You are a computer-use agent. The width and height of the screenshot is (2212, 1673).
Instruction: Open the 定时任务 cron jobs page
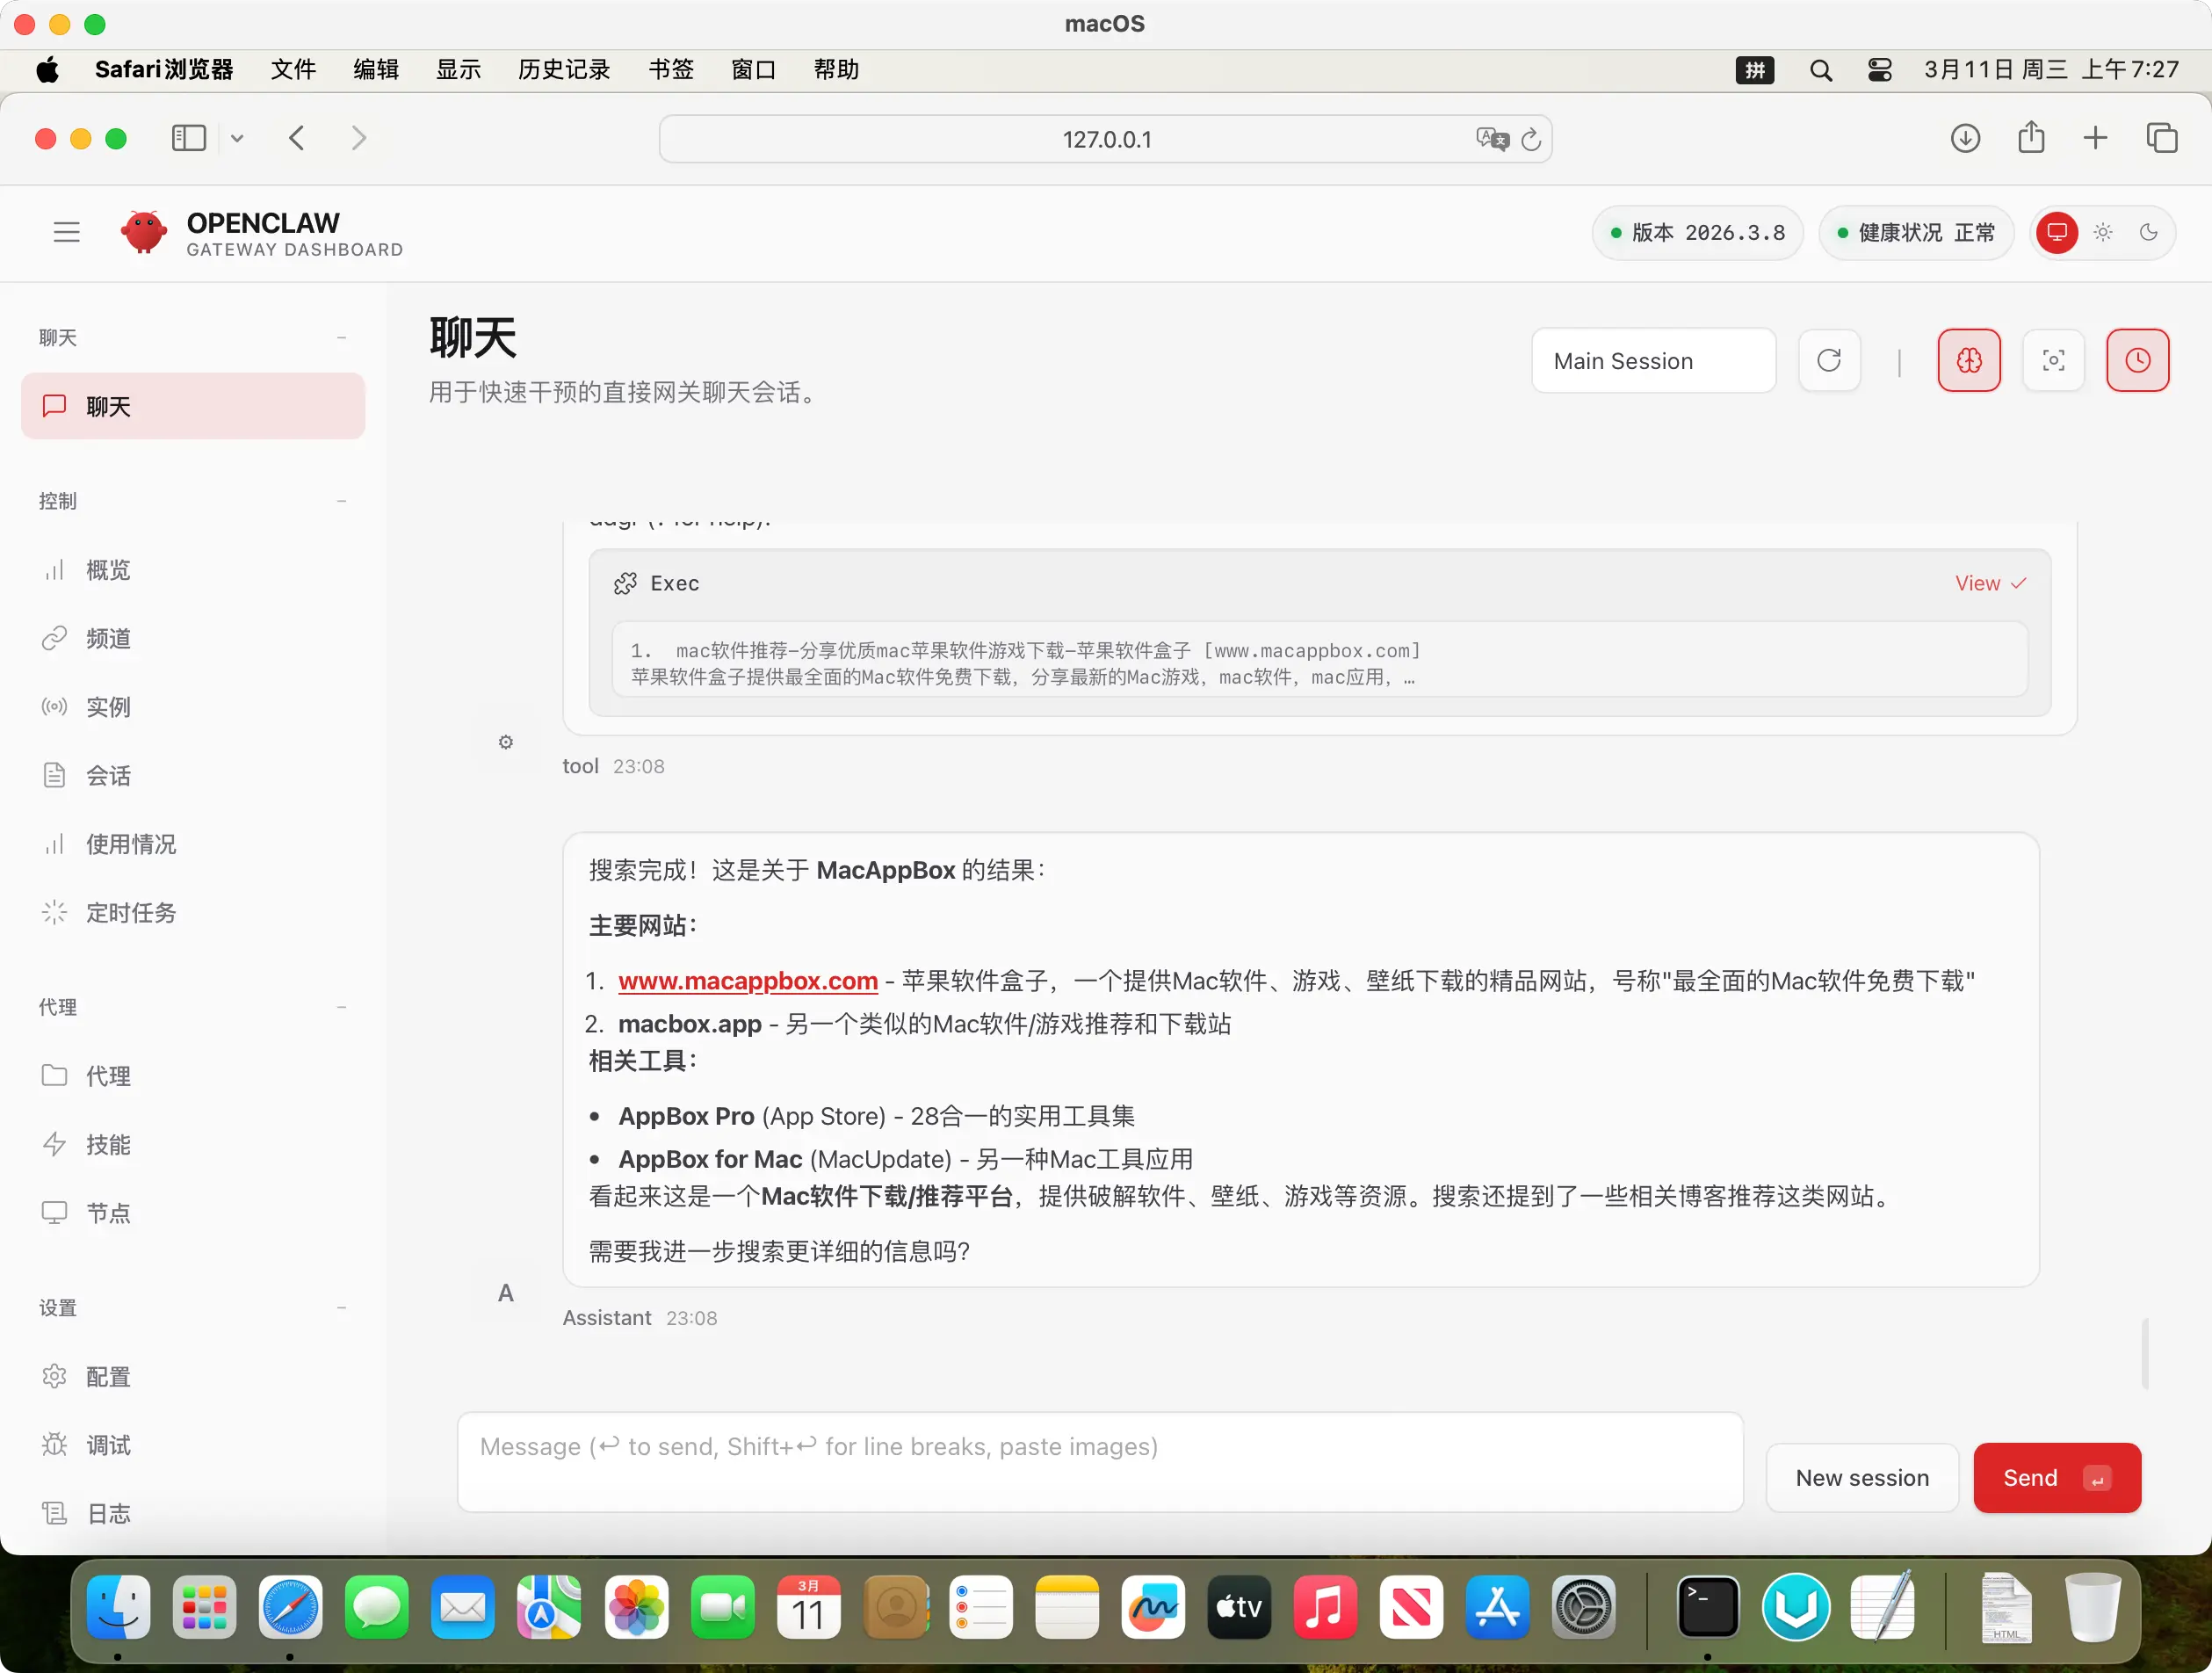pos(193,912)
